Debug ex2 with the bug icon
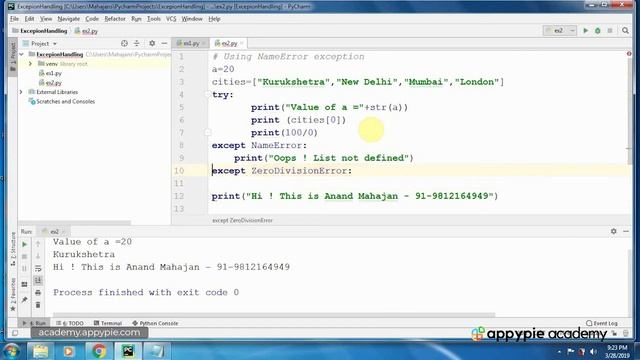 [598, 31]
